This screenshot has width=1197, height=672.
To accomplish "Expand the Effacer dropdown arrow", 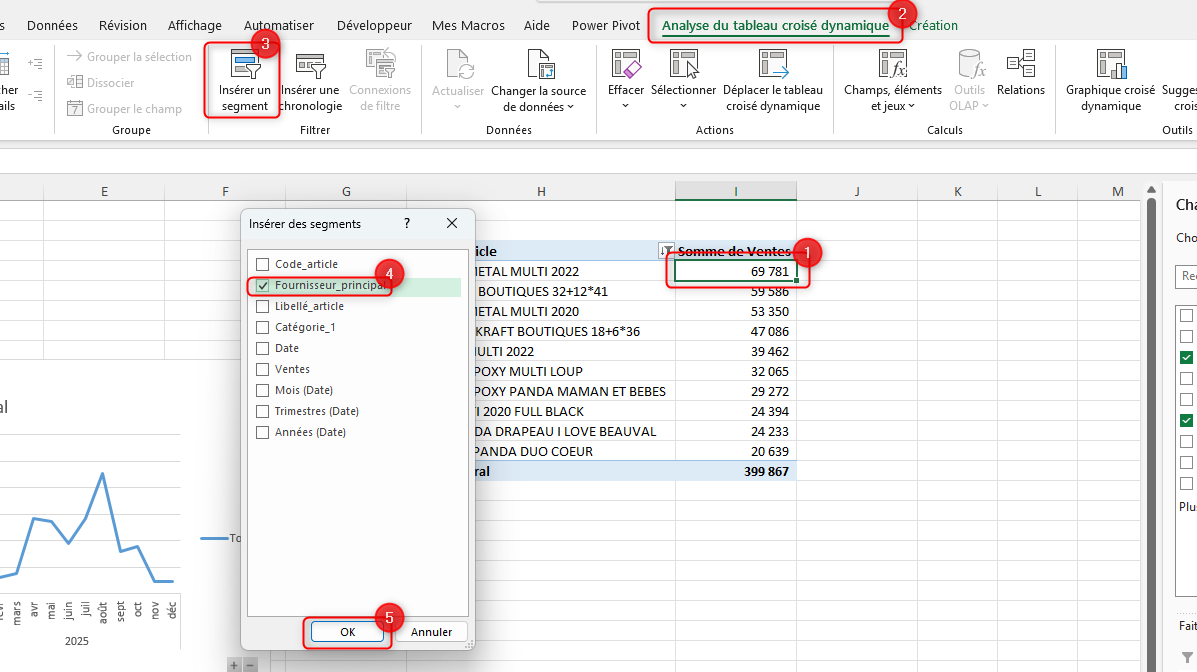I will click(625, 106).
